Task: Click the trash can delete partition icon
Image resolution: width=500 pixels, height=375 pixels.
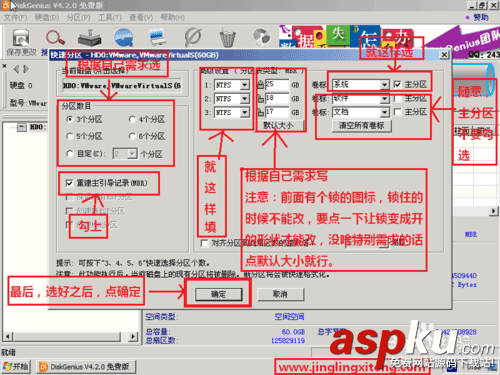Action: click(228, 38)
